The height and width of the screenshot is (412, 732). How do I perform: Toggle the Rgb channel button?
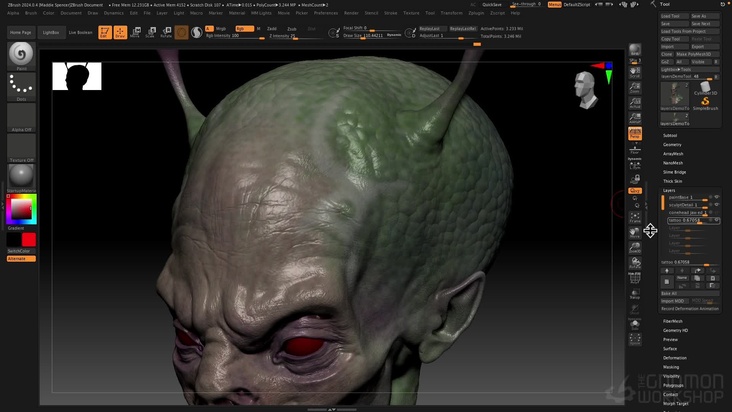click(x=244, y=28)
